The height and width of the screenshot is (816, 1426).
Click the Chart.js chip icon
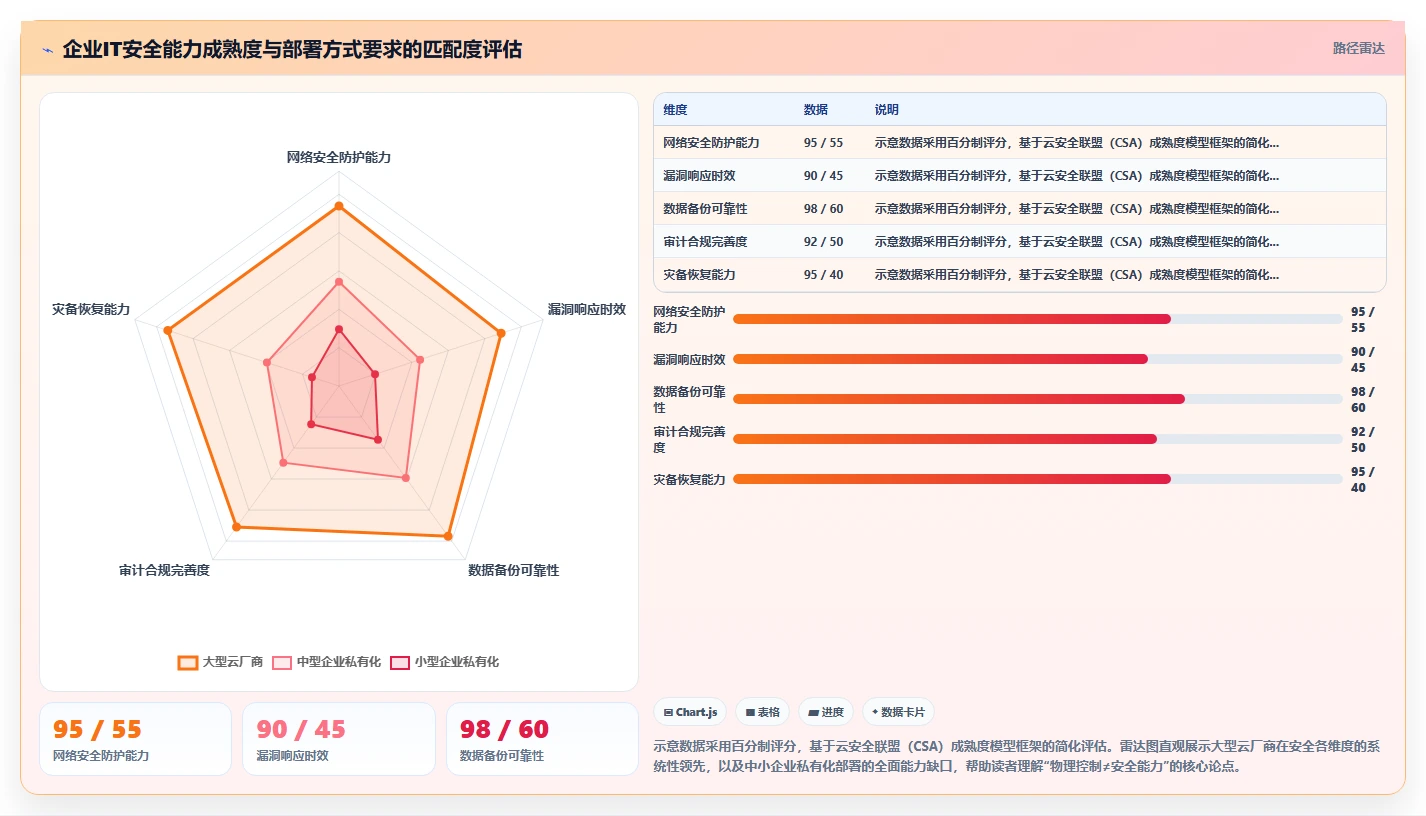(x=668, y=713)
